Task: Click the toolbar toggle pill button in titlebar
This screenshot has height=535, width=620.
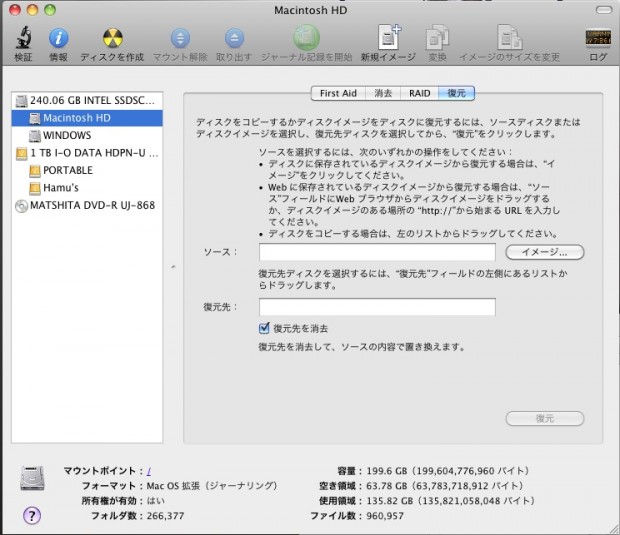Action: (x=604, y=10)
